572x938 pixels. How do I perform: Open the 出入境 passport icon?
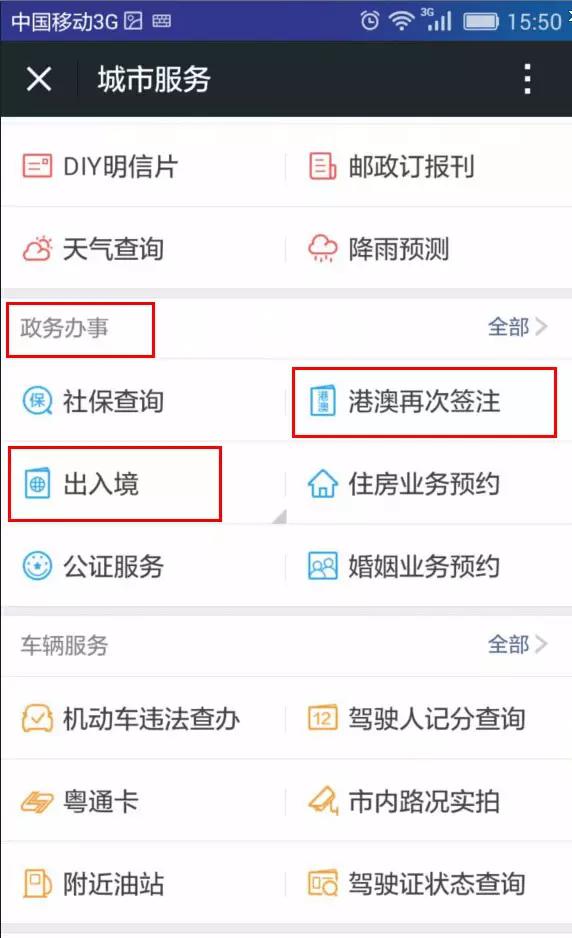tap(37, 484)
